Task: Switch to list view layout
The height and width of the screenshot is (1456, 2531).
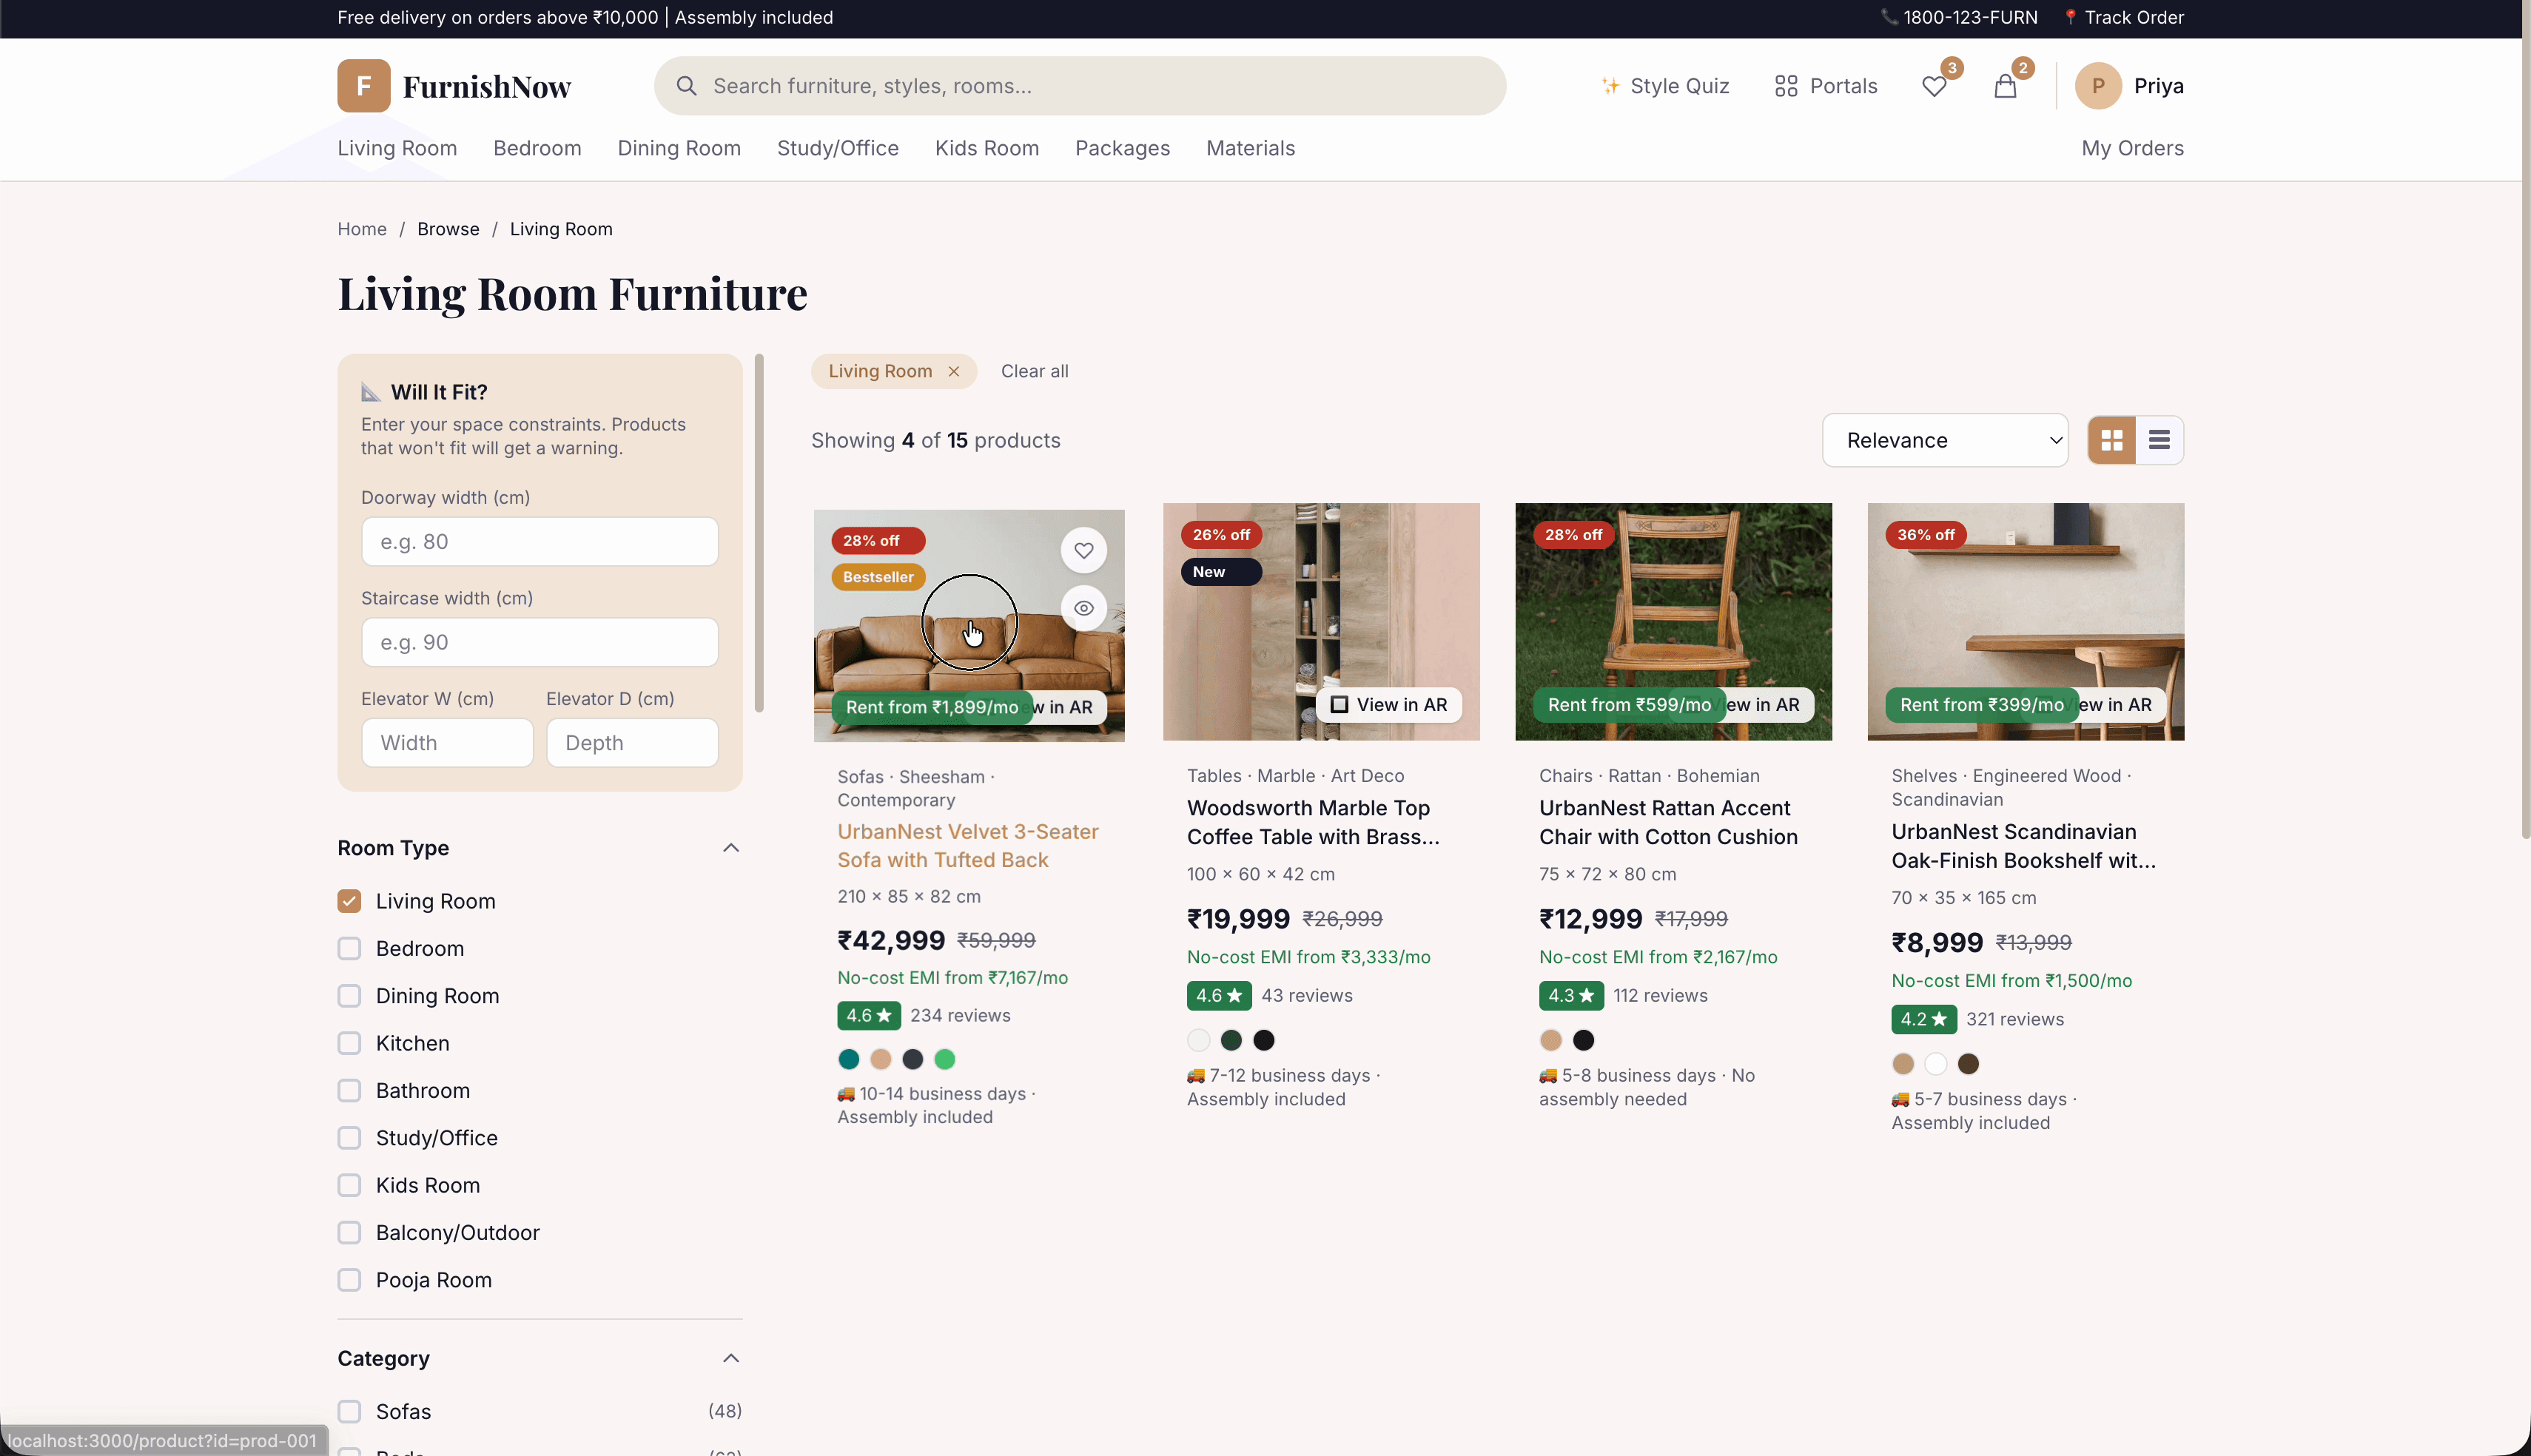Action: pyautogui.click(x=2160, y=440)
